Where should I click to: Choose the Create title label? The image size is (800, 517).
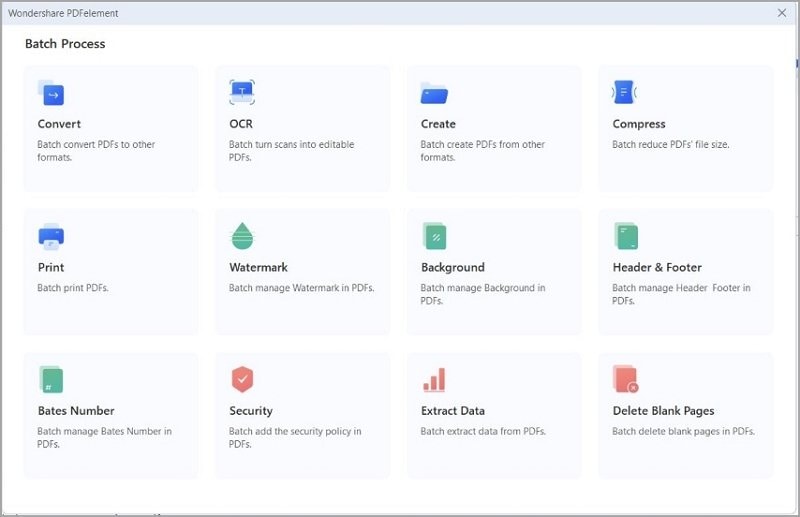438,124
